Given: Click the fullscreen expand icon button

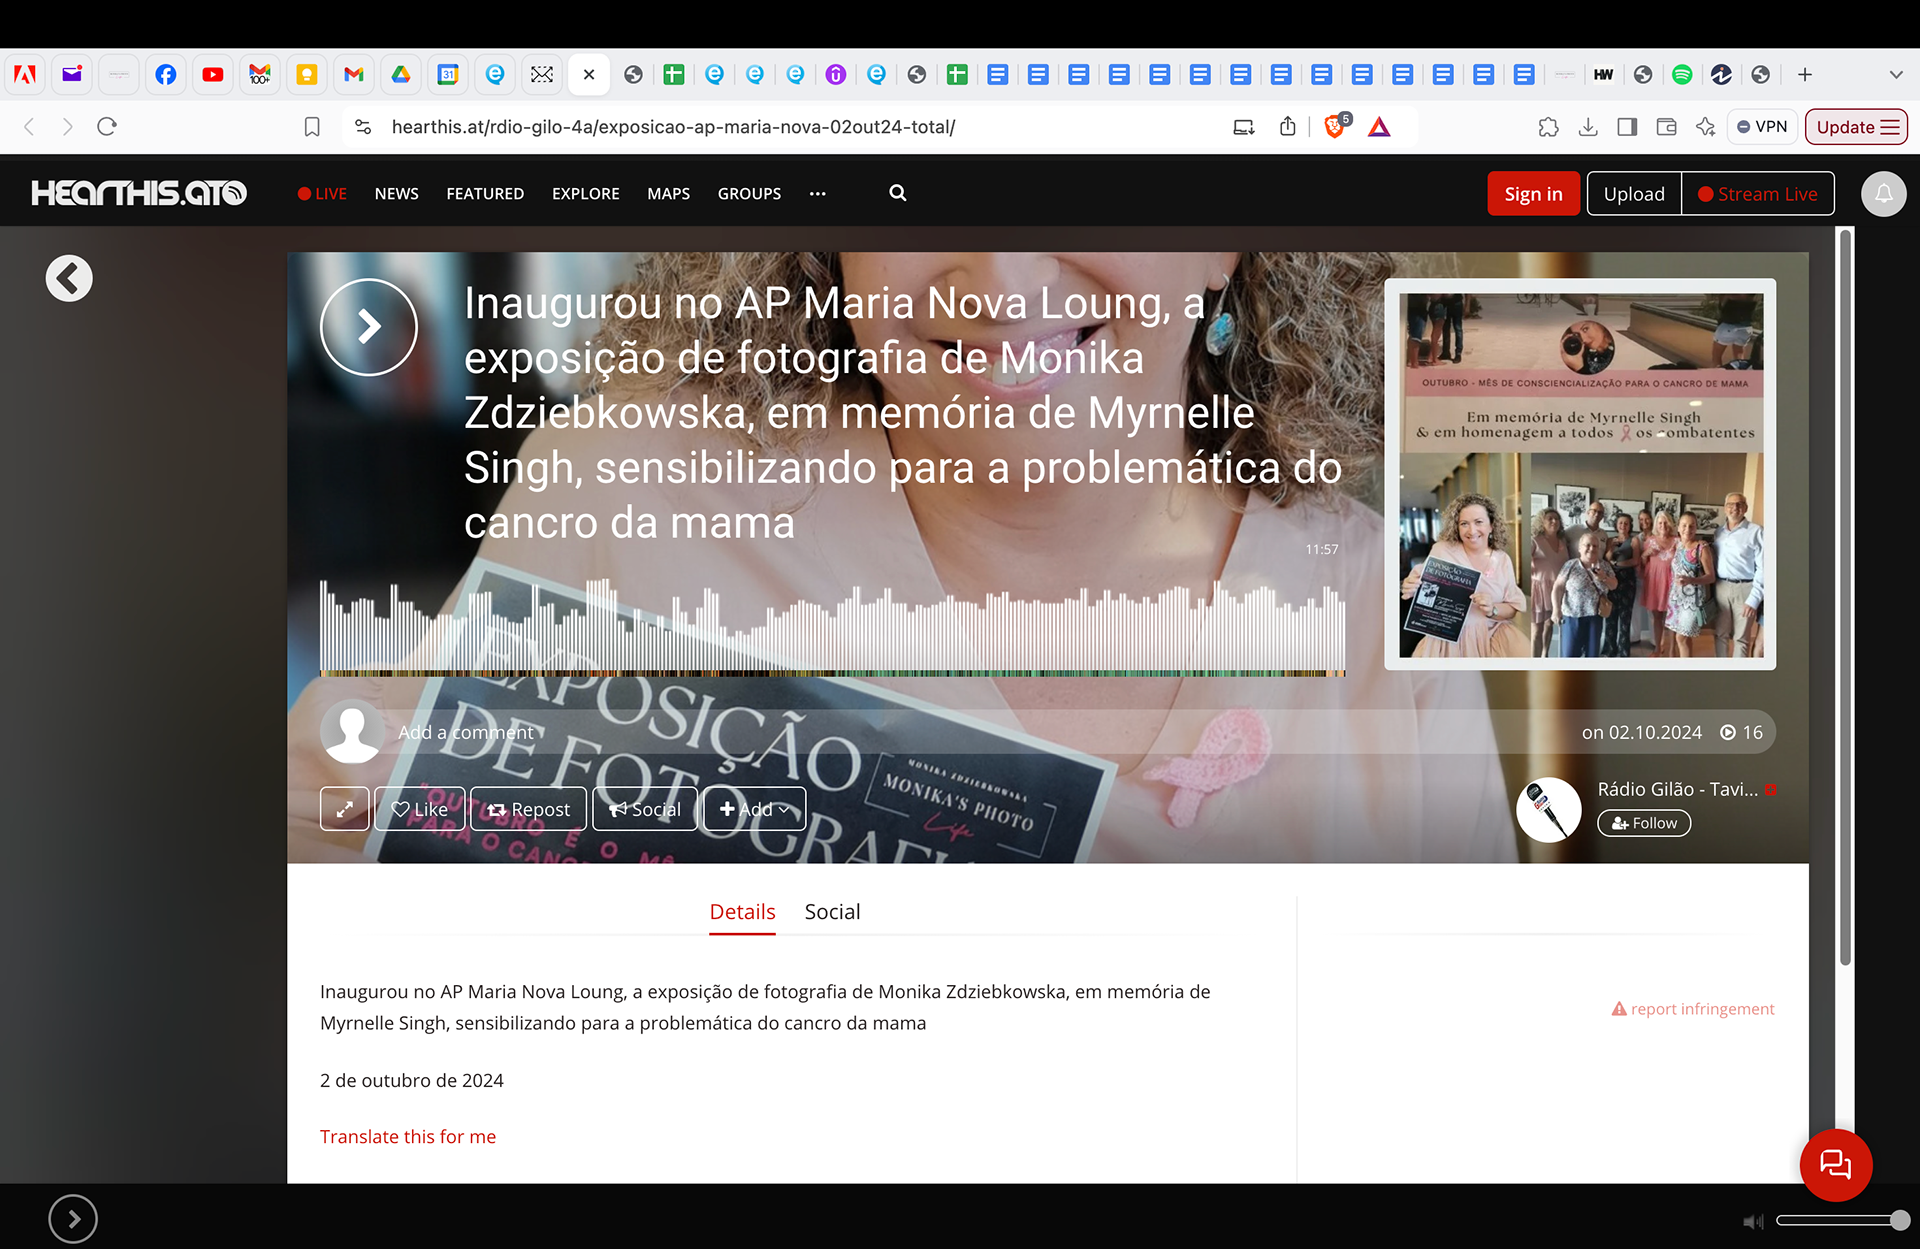Looking at the screenshot, I should tap(345, 809).
